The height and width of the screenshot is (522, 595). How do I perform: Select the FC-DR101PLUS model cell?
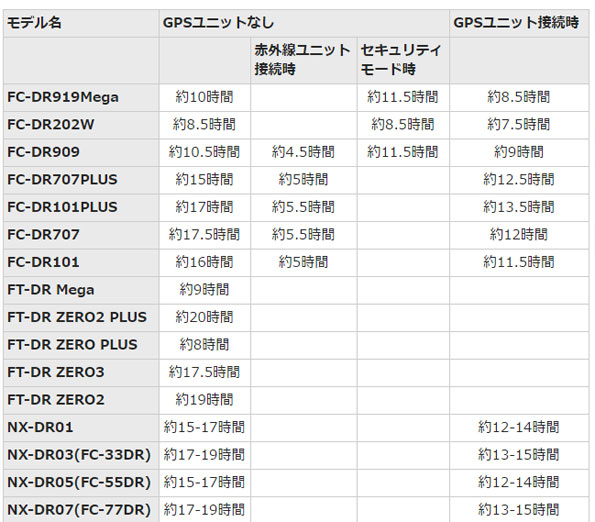click(62, 207)
